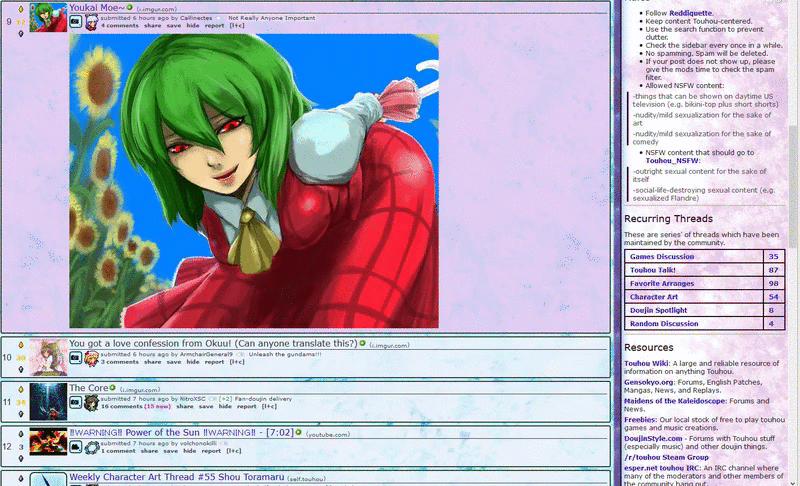This screenshot has width=800, height=486.
Task: Click NitroXSC's flair character icon
Action: [91, 403]
